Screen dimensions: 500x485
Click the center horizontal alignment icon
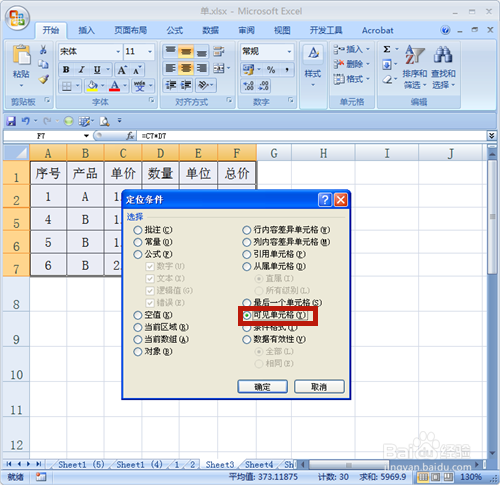coord(186,69)
